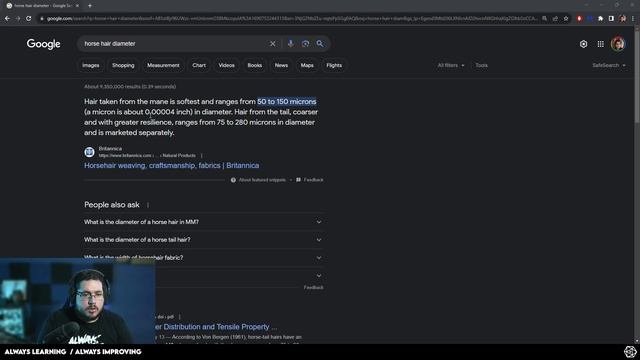Click the browser forward arrow
The image size is (640, 360).
coord(18,18)
